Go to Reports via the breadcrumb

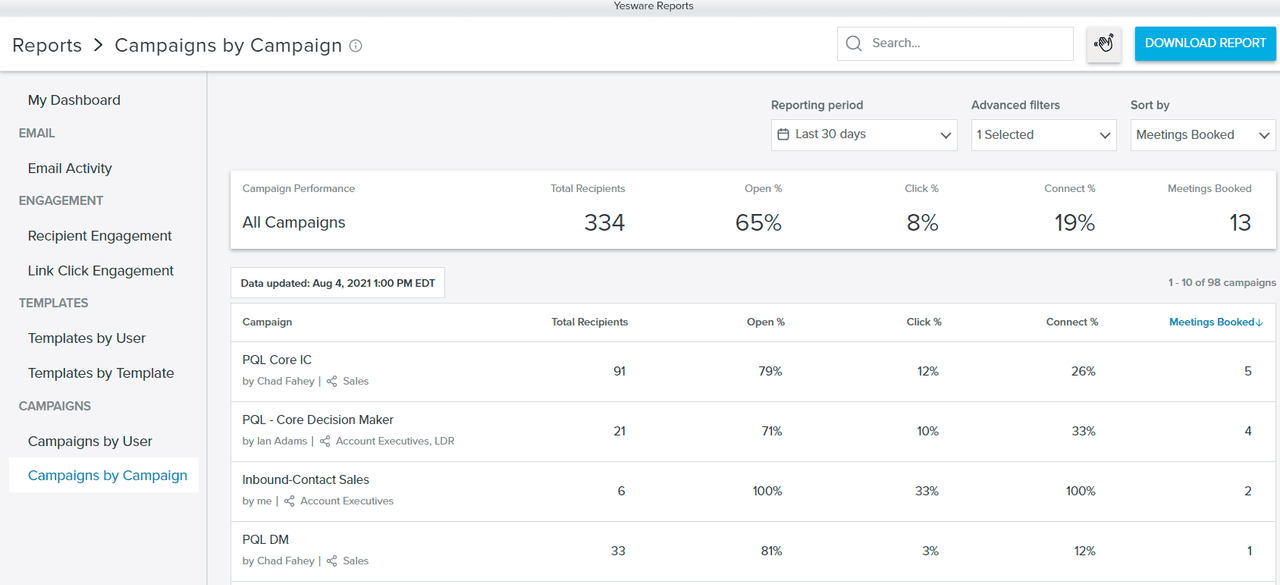[46, 45]
